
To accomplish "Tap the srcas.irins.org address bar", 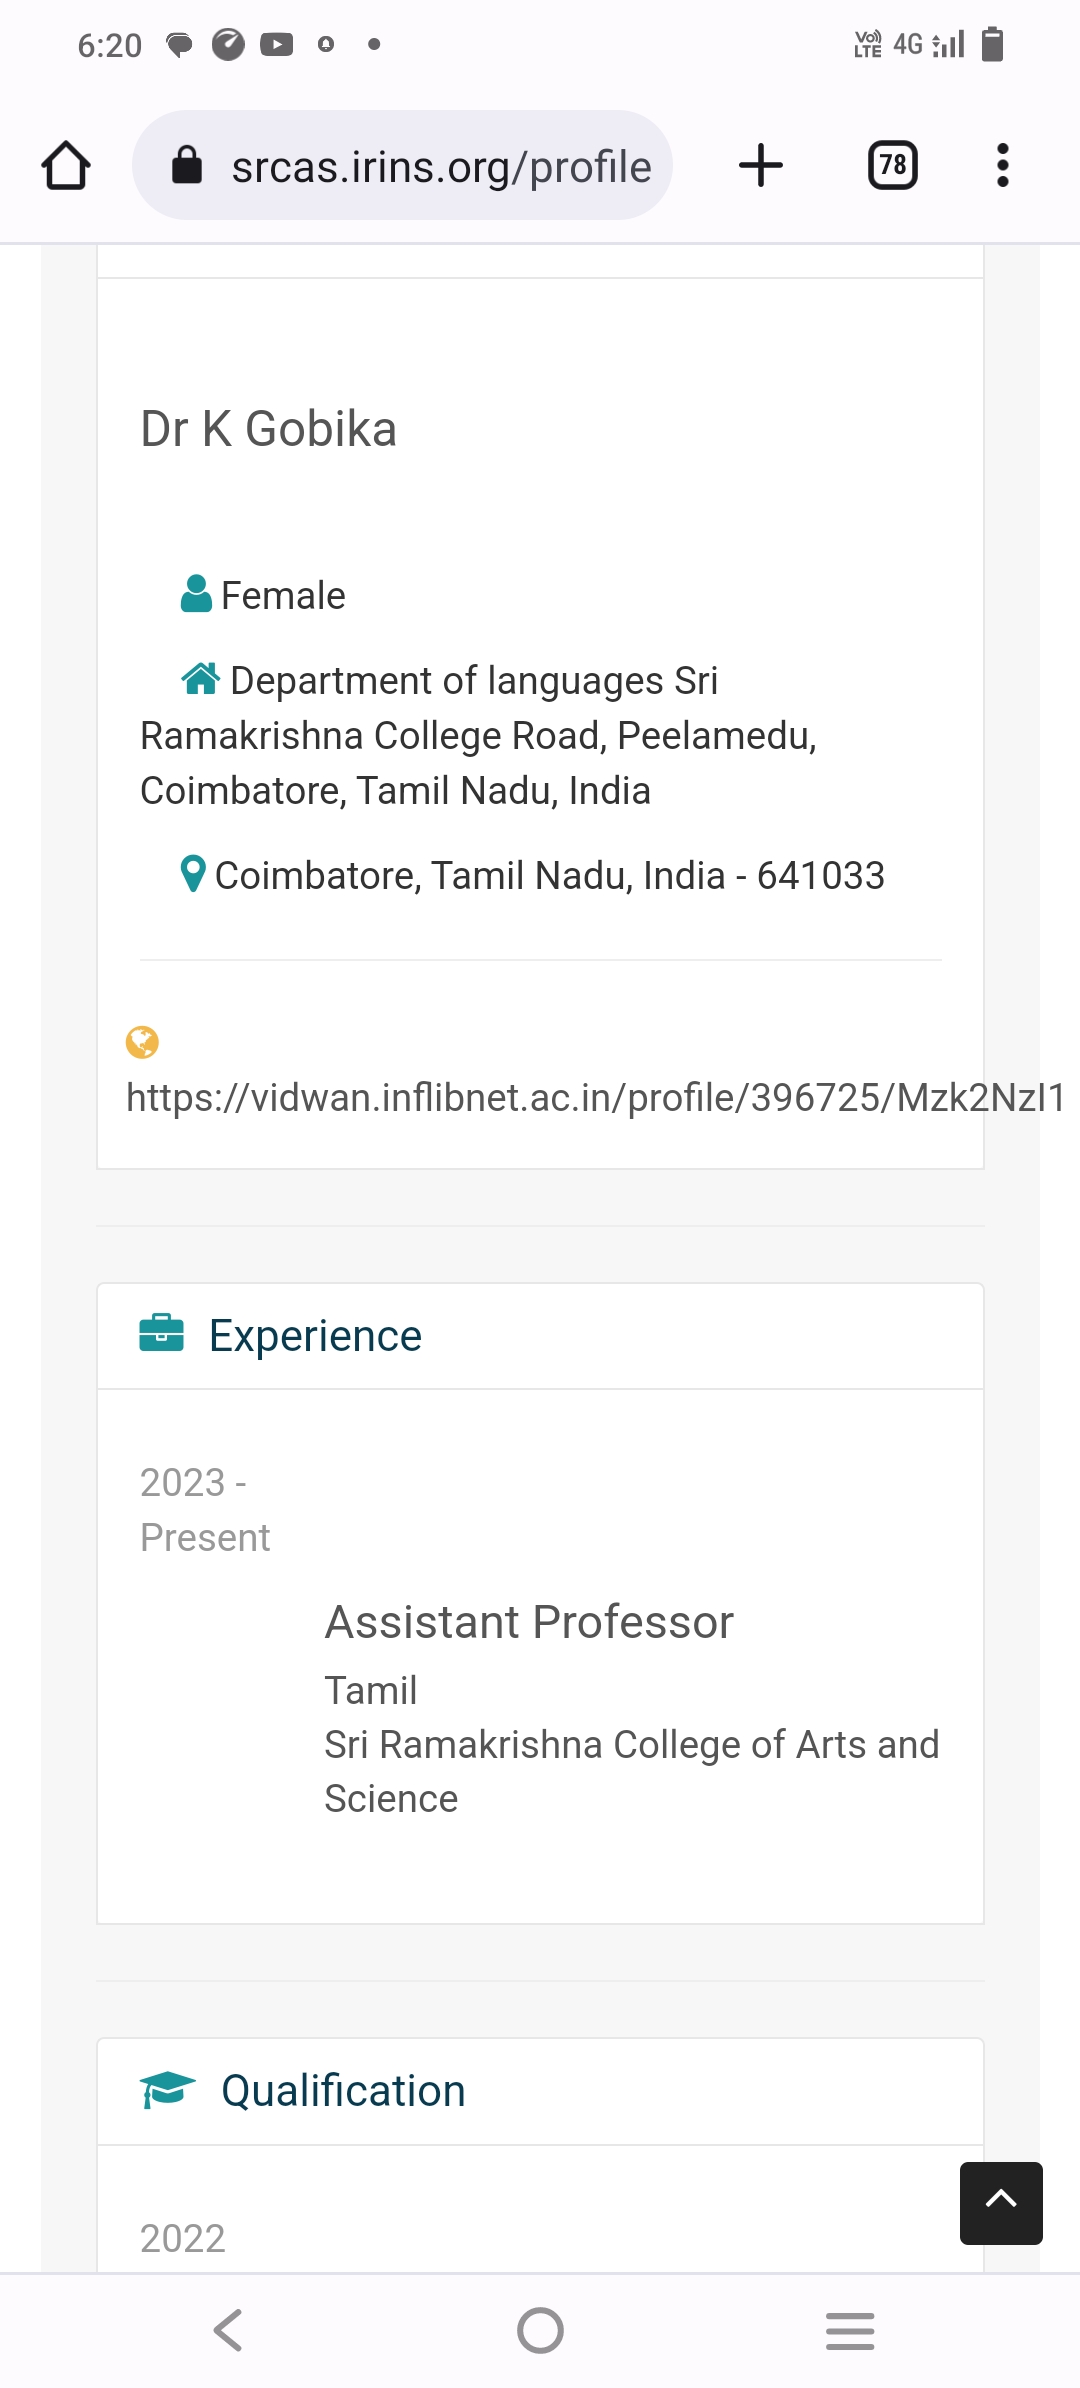I will (440, 166).
